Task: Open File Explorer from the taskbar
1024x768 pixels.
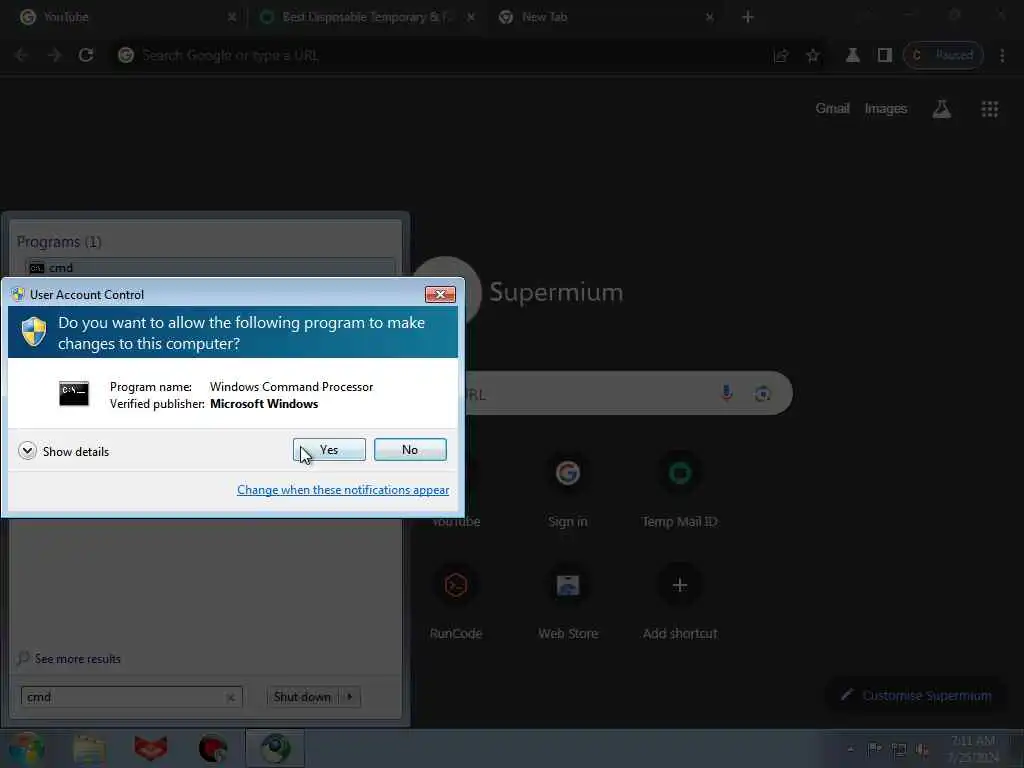Action: click(x=89, y=748)
